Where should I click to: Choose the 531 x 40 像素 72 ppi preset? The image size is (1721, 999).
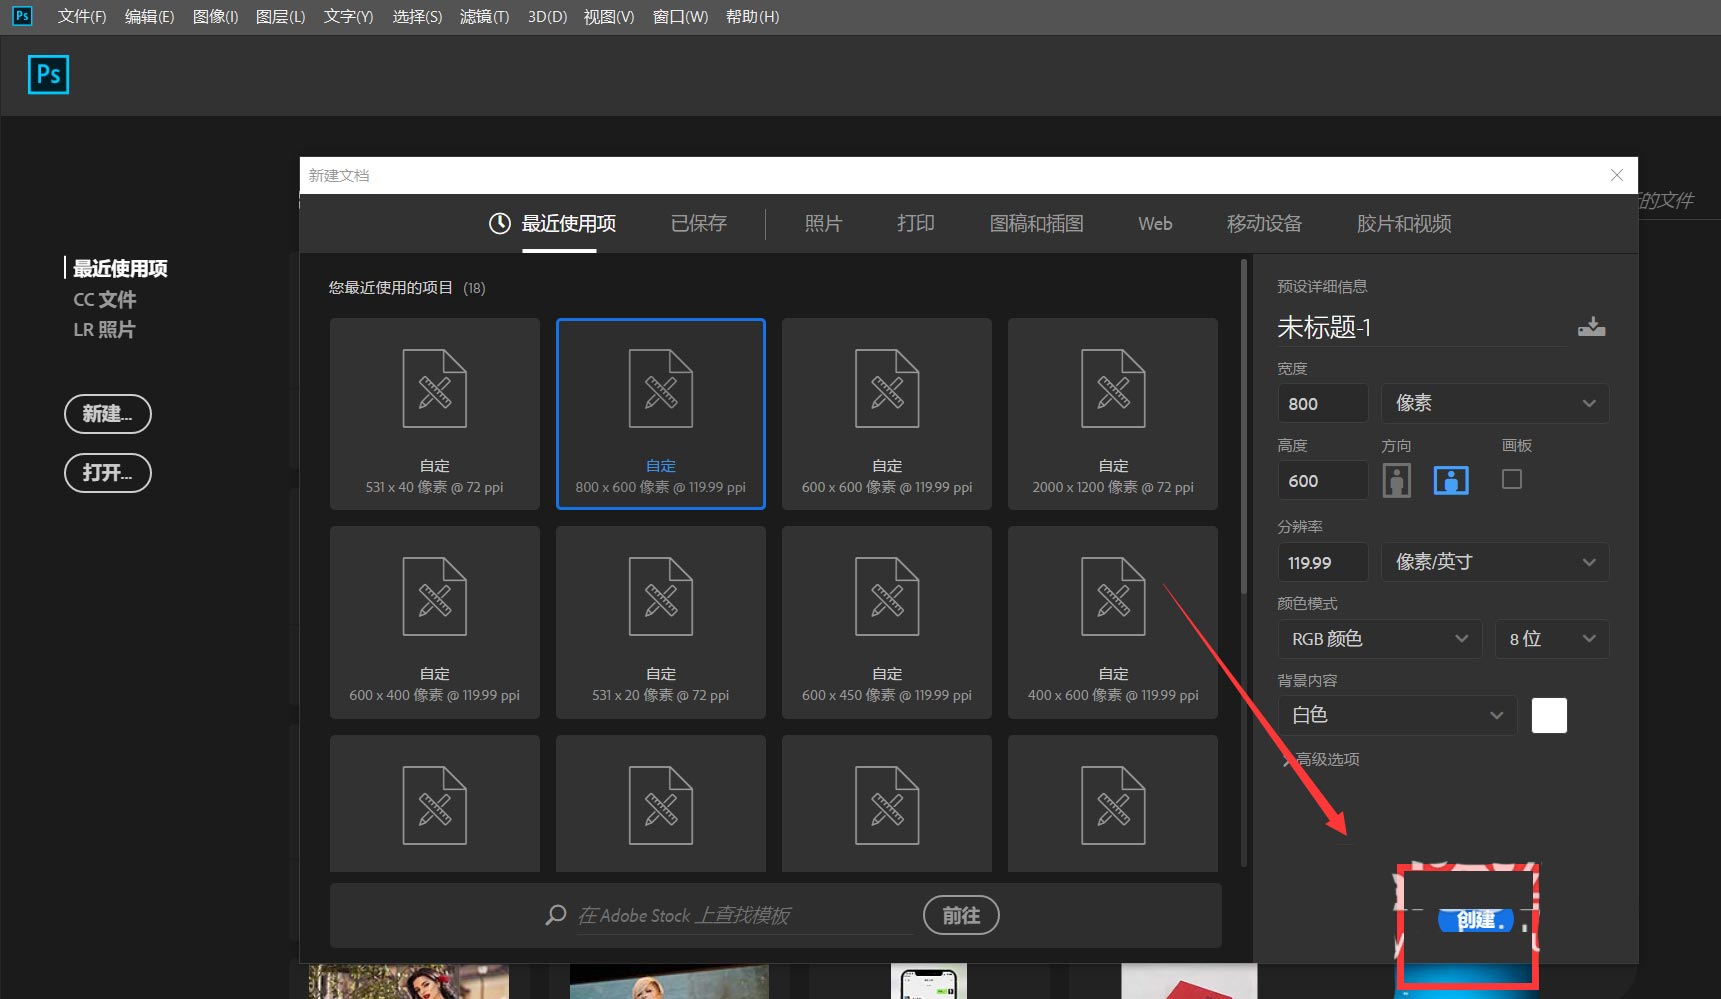tap(435, 414)
